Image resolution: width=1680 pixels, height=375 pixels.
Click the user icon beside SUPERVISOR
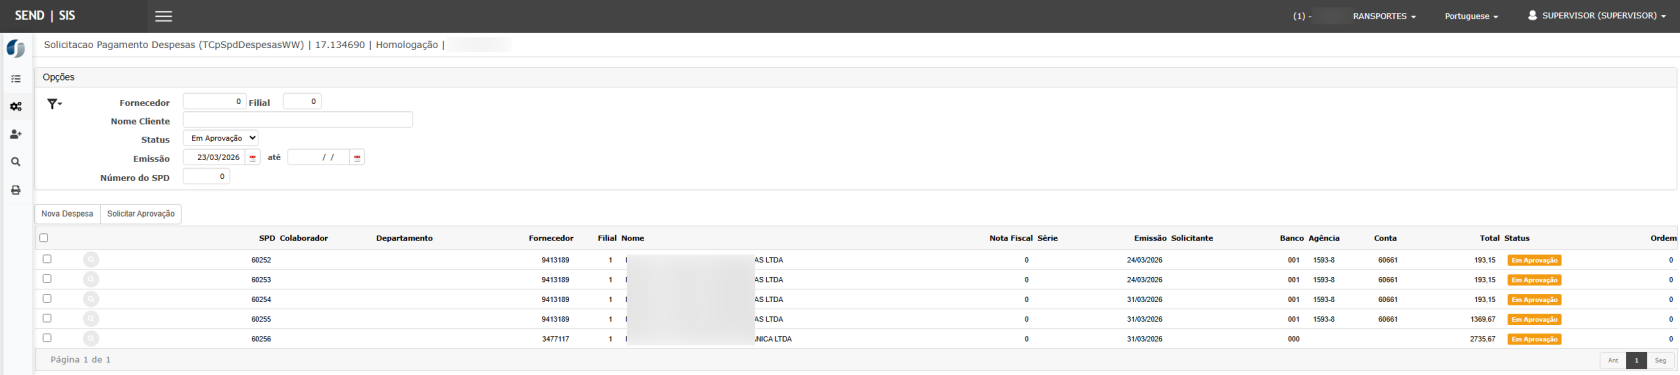1532,16
